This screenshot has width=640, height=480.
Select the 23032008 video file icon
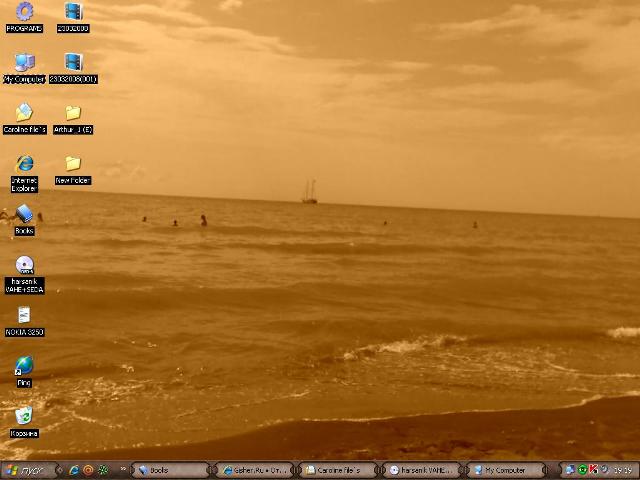73,13
